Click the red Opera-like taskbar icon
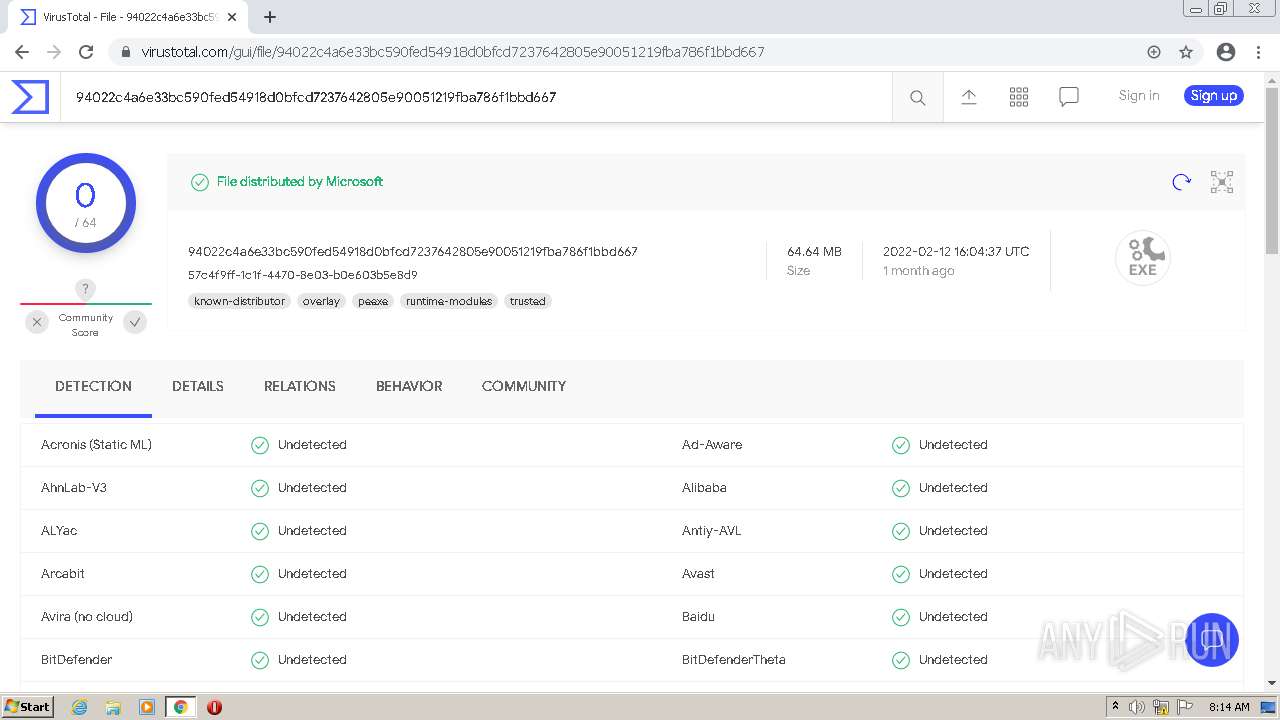Viewport: 1280px width, 720px height. coord(214,707)
